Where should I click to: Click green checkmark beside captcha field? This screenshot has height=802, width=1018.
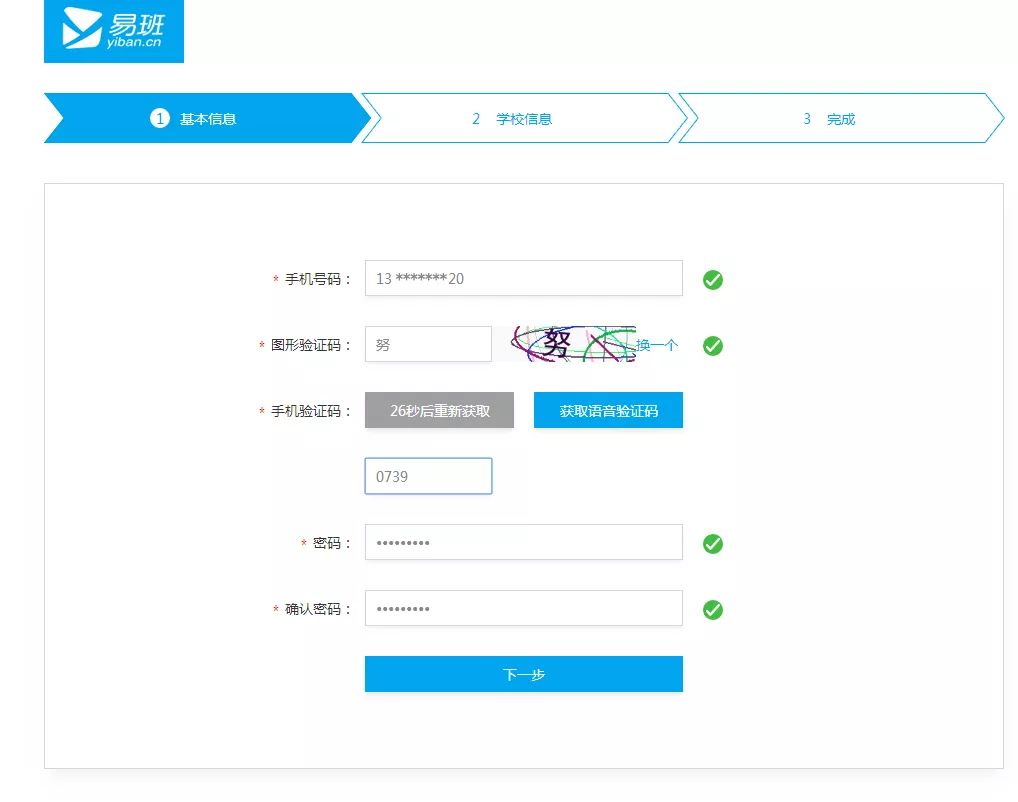point(712,346)
